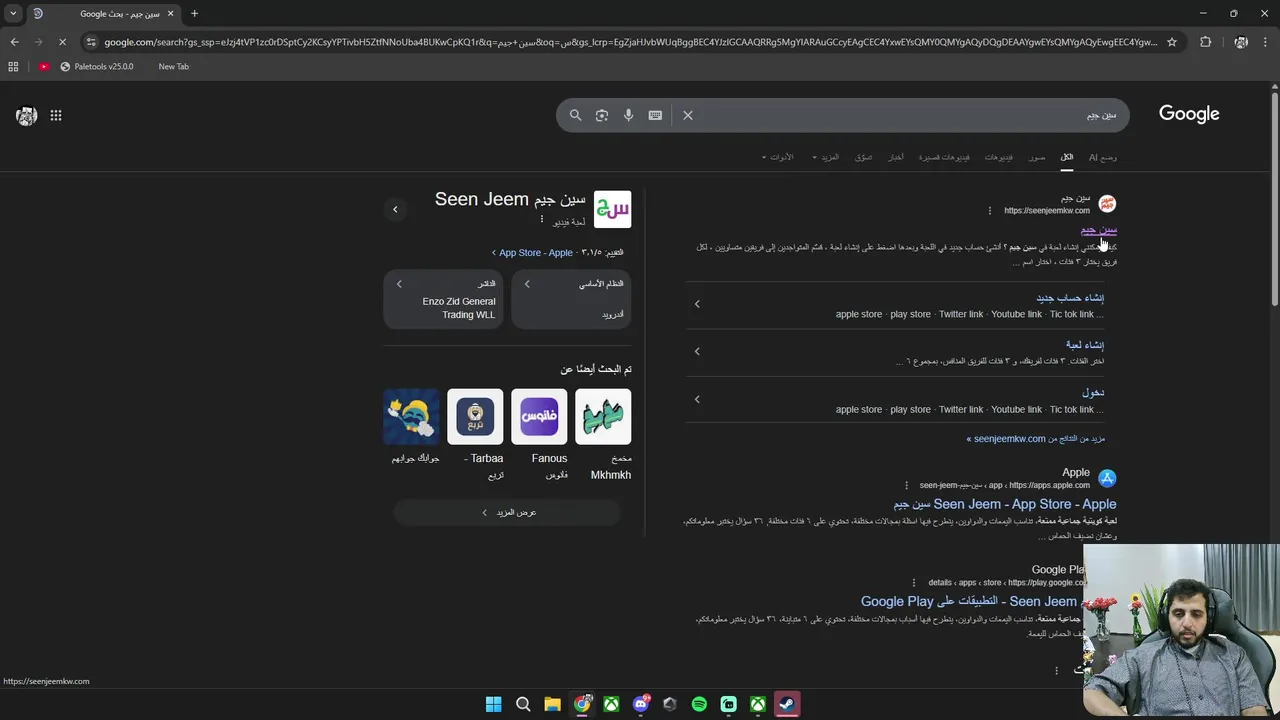Viewport: 1280px width, 720px height.
Task: Select the 'جوابك جوابهم' related app thumbnail
Action: (411, 416)
